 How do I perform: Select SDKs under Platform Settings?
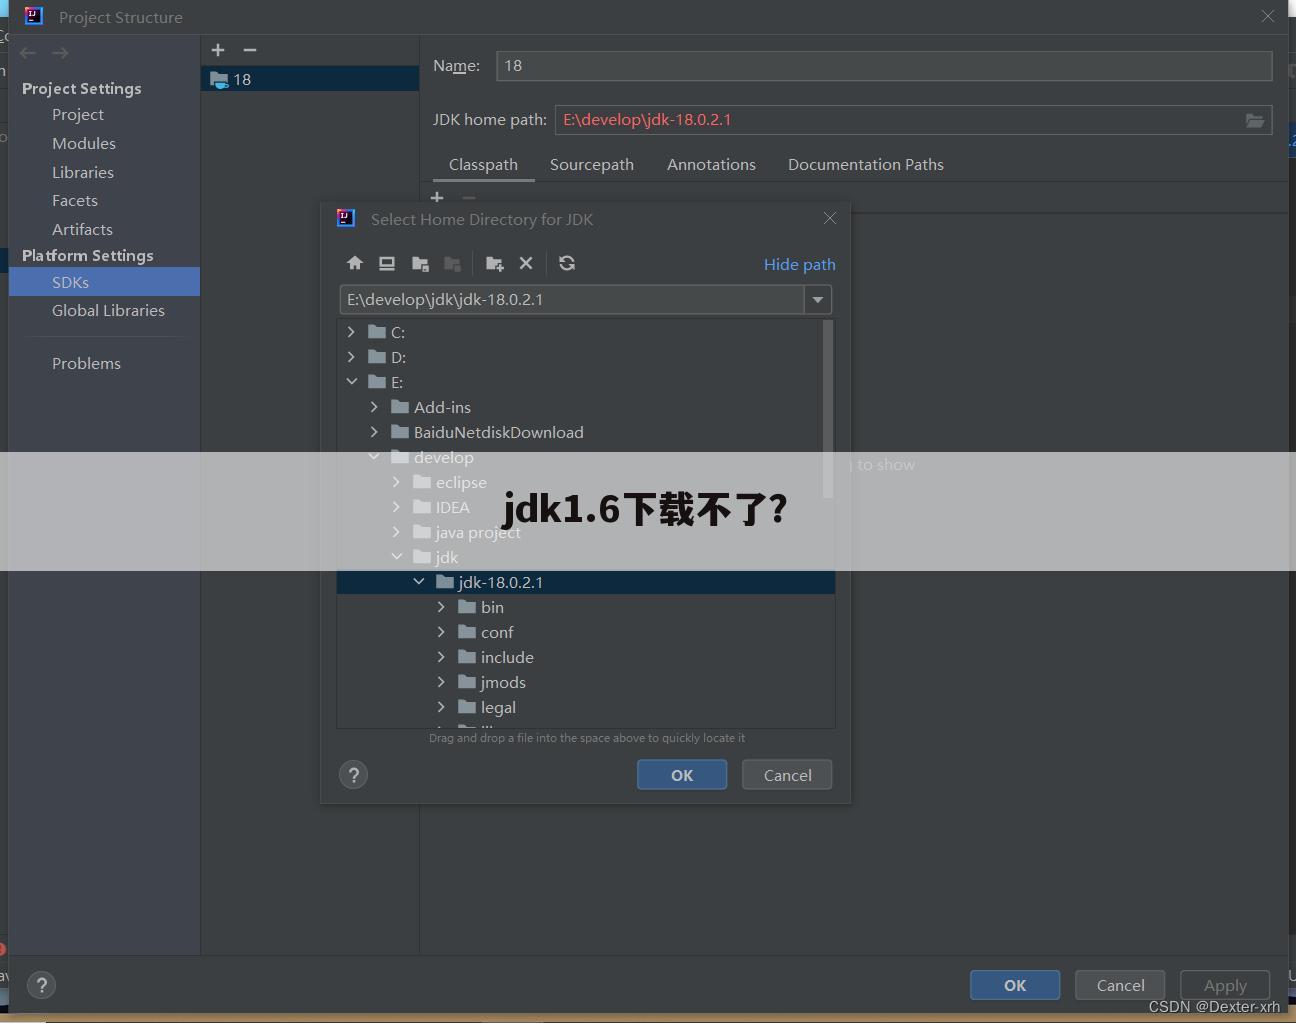pyautogui.click(x=104, y=282)
